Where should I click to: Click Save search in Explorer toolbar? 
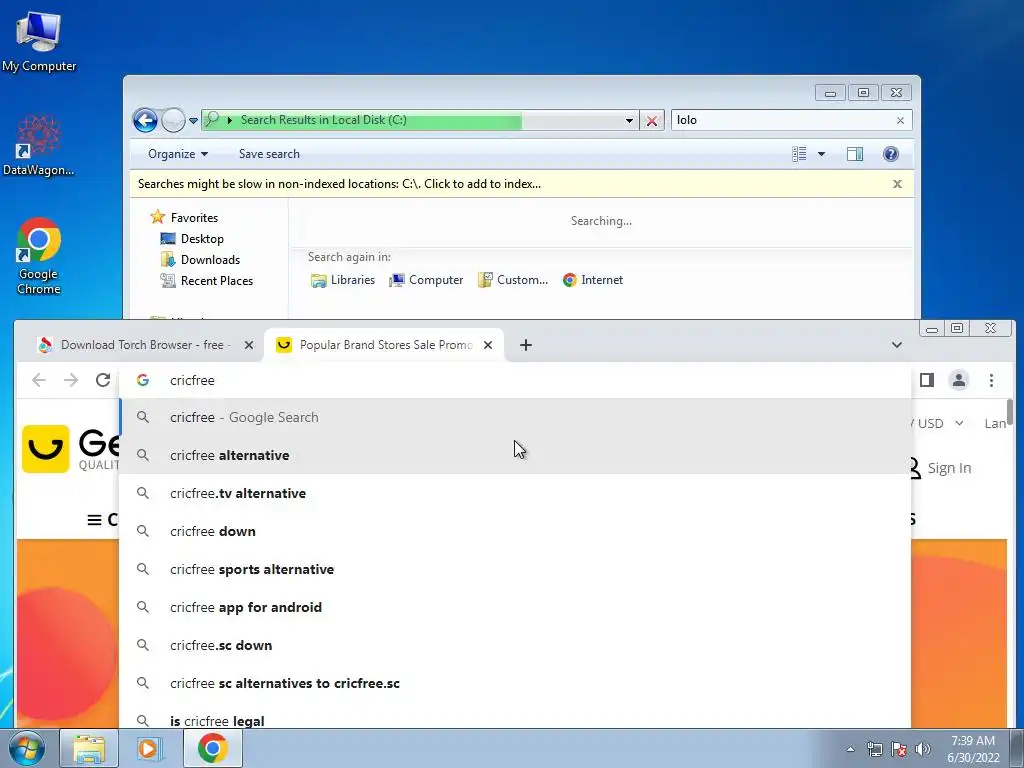point(269,154)
